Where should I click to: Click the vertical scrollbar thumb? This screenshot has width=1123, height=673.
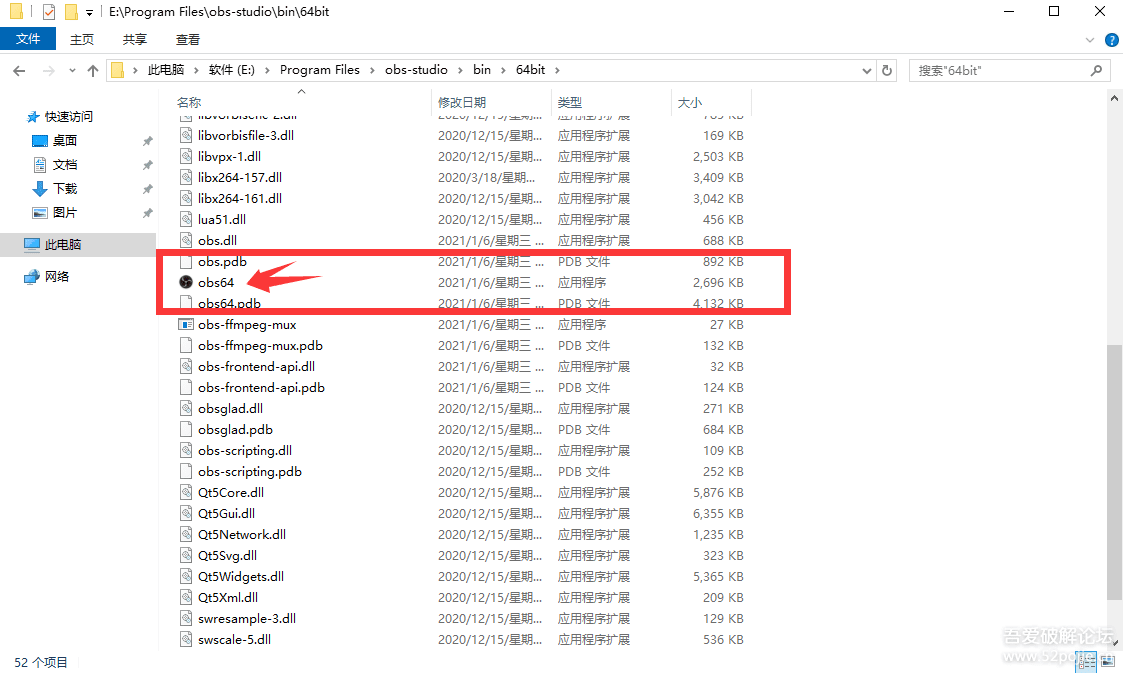(x=1114, y=473)
